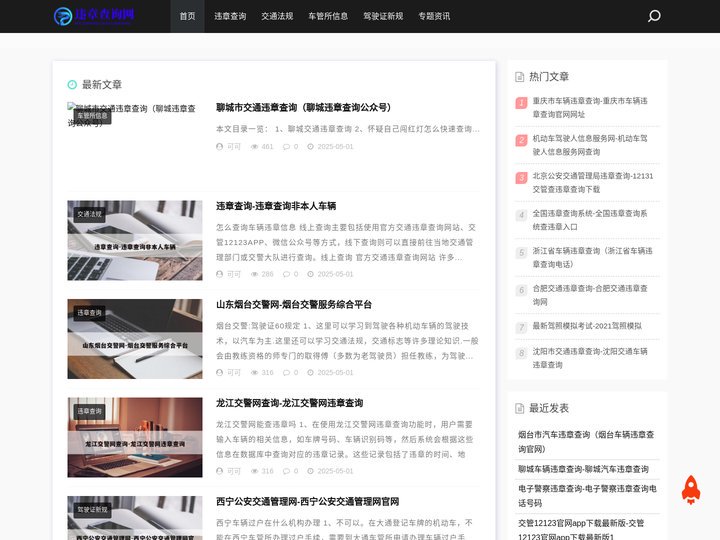
Task: Click 车管所信息 category tag on 聊城 article
Action: pyautogui.click(x=92, y=116)
